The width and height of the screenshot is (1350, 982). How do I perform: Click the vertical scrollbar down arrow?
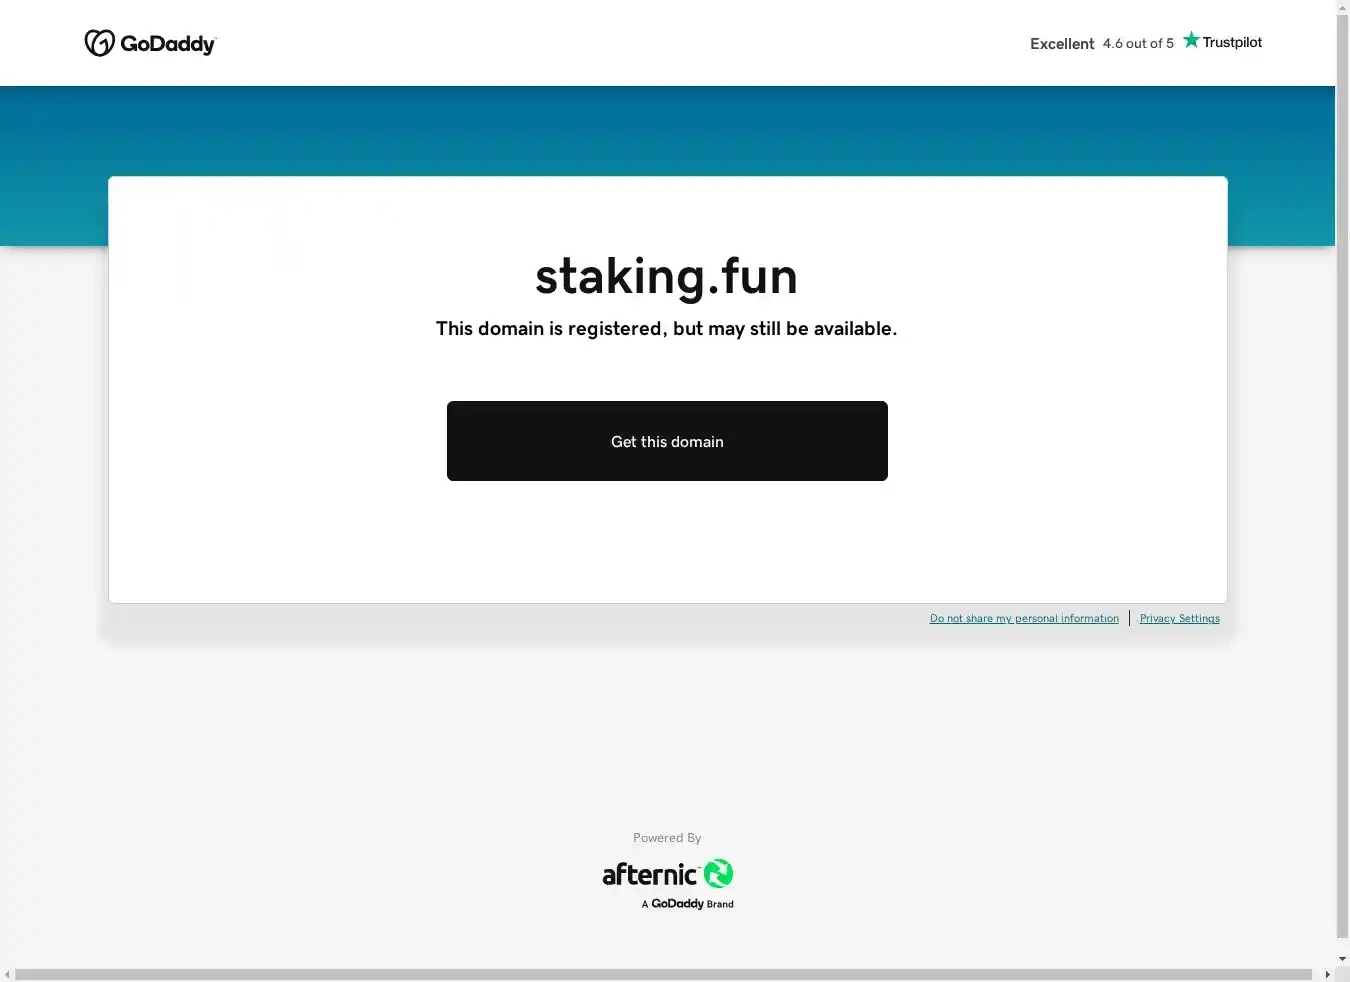tap(1342, 959)
